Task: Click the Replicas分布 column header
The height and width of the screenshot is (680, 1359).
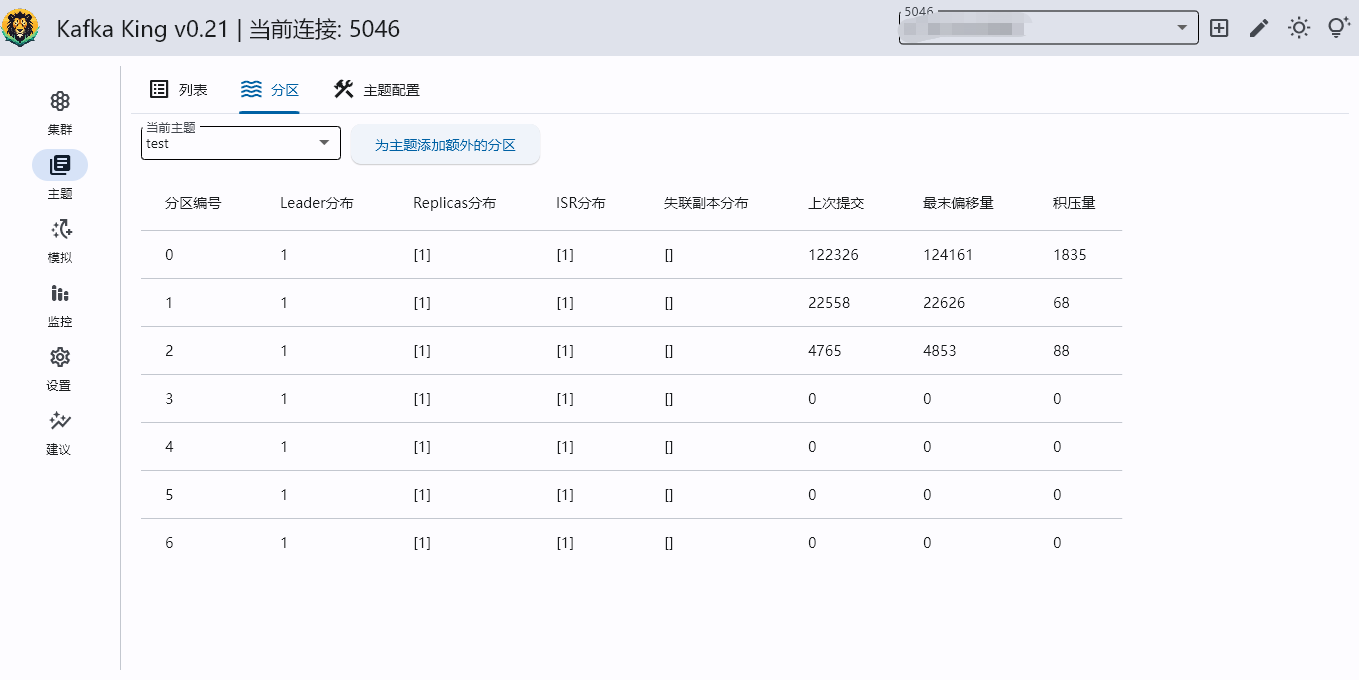Action: tap(454, 203)
